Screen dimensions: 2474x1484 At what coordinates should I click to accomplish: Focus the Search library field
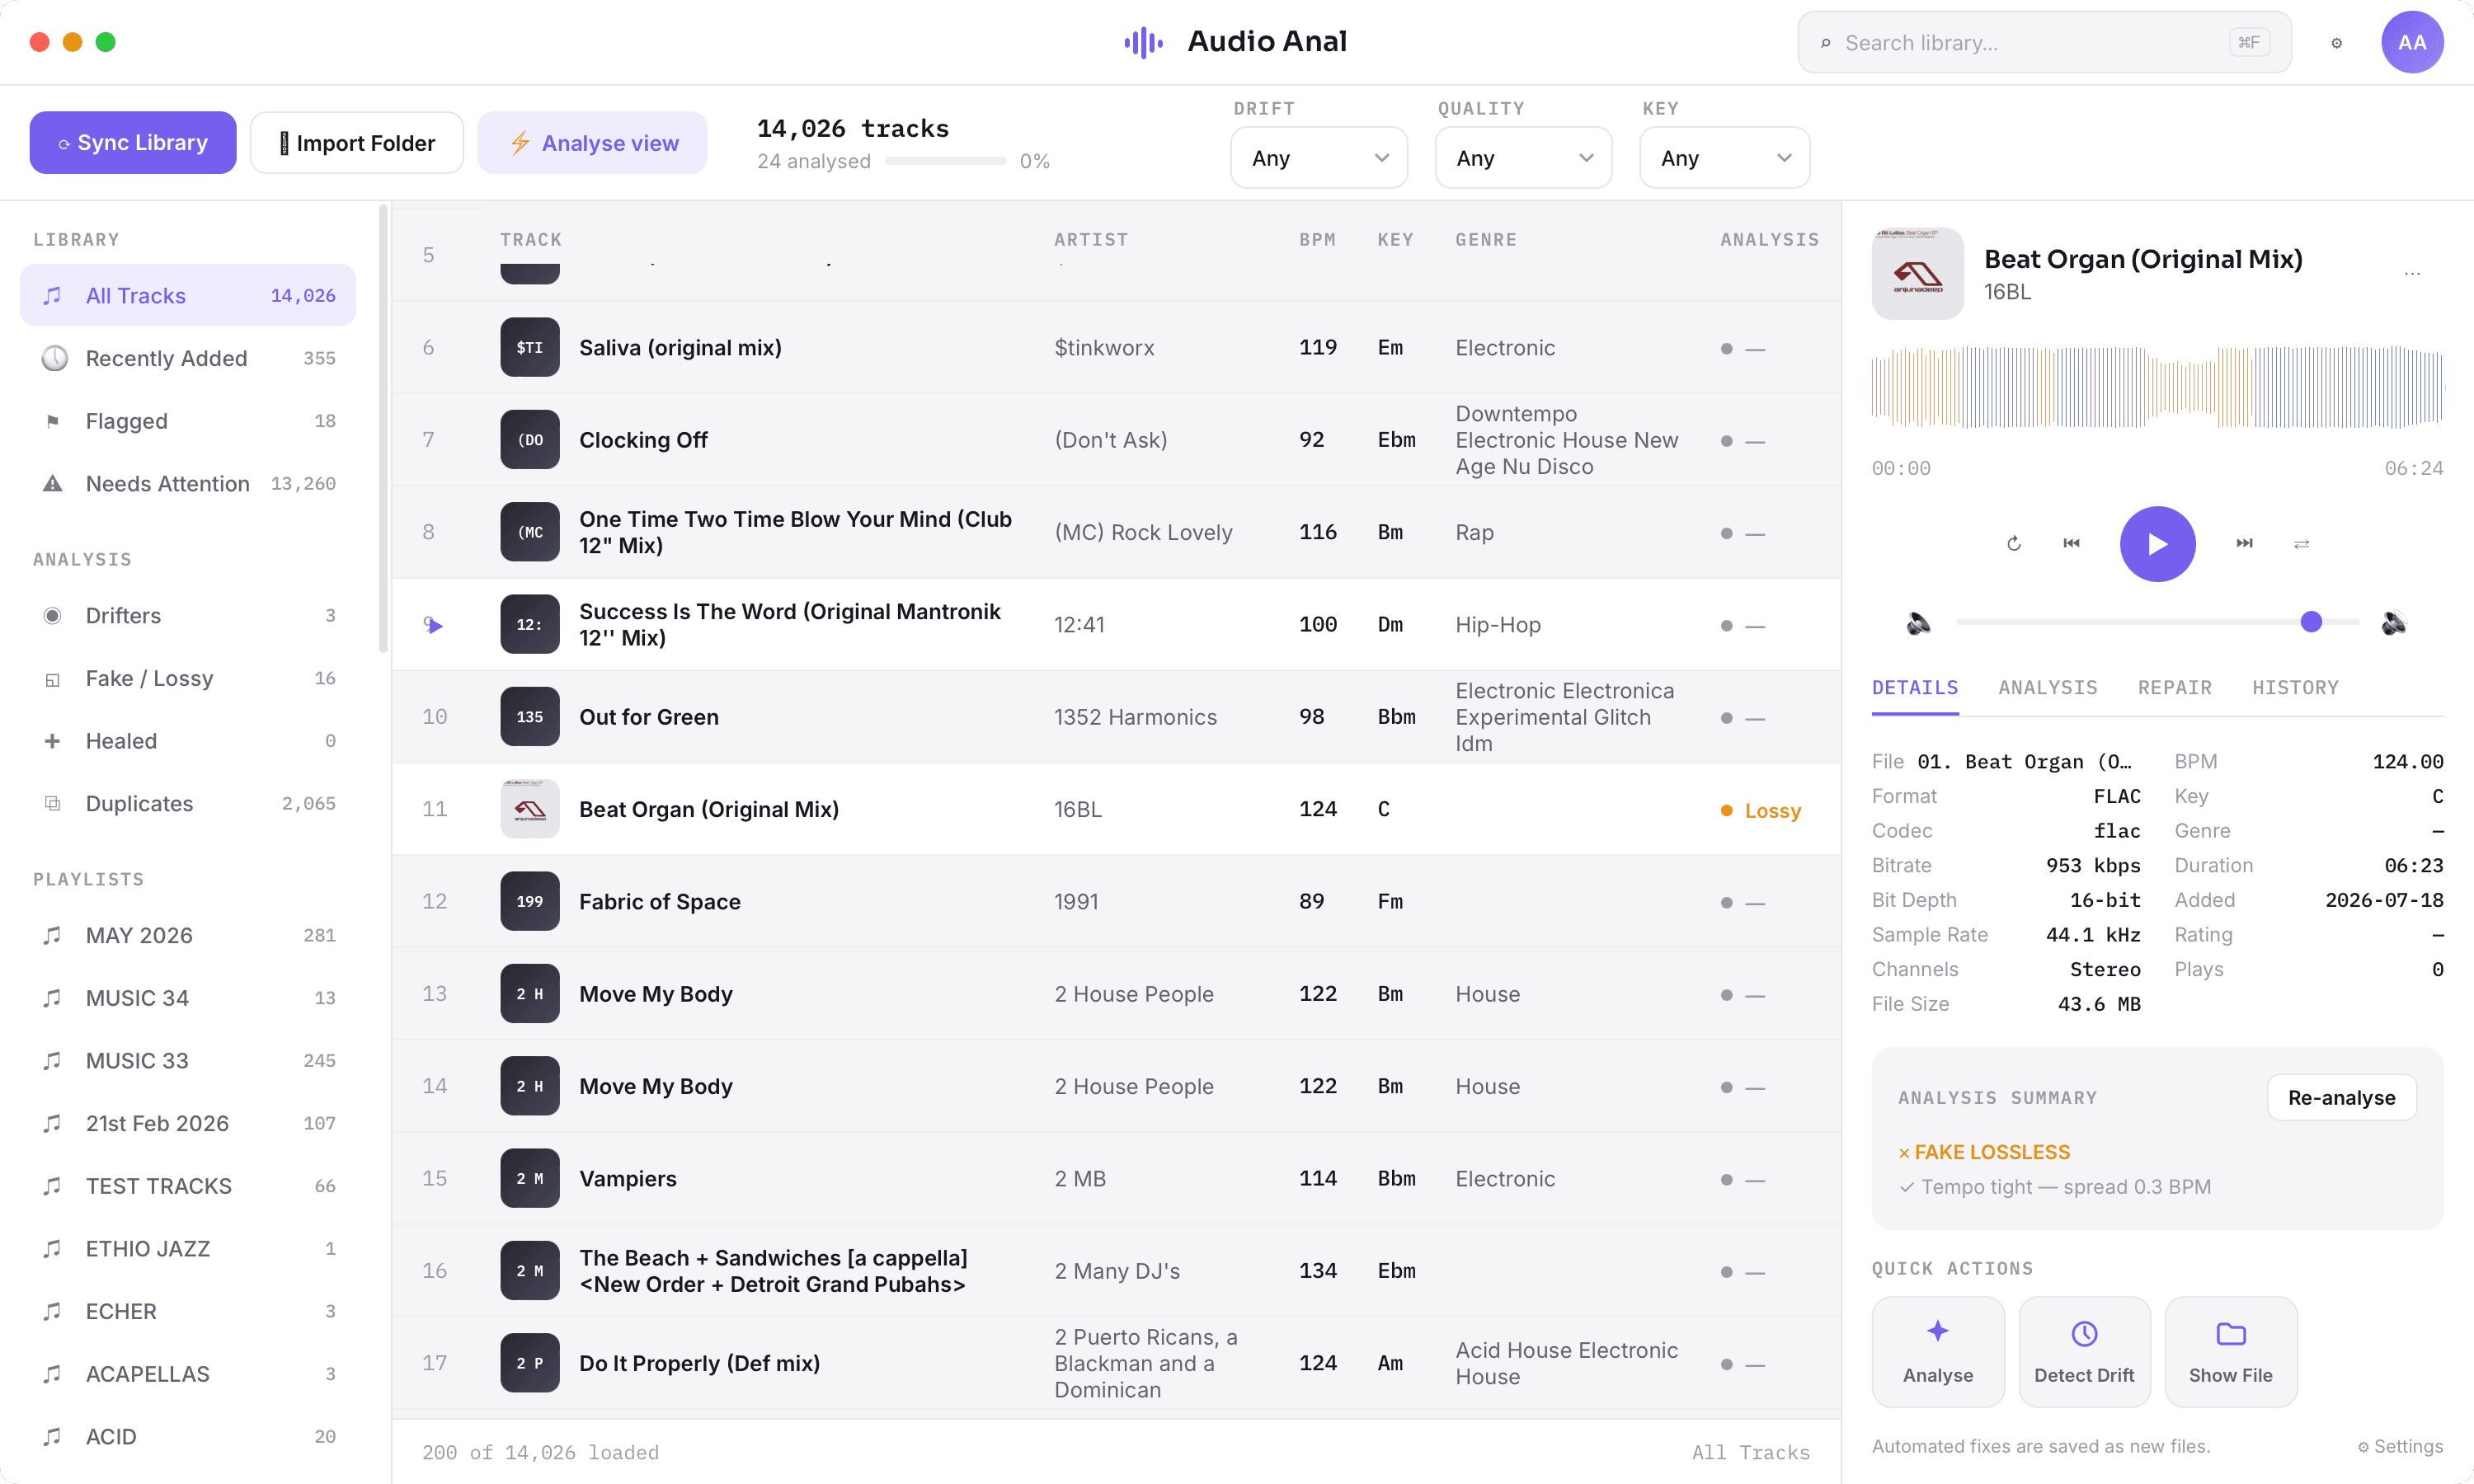(x=2044, y=42)
